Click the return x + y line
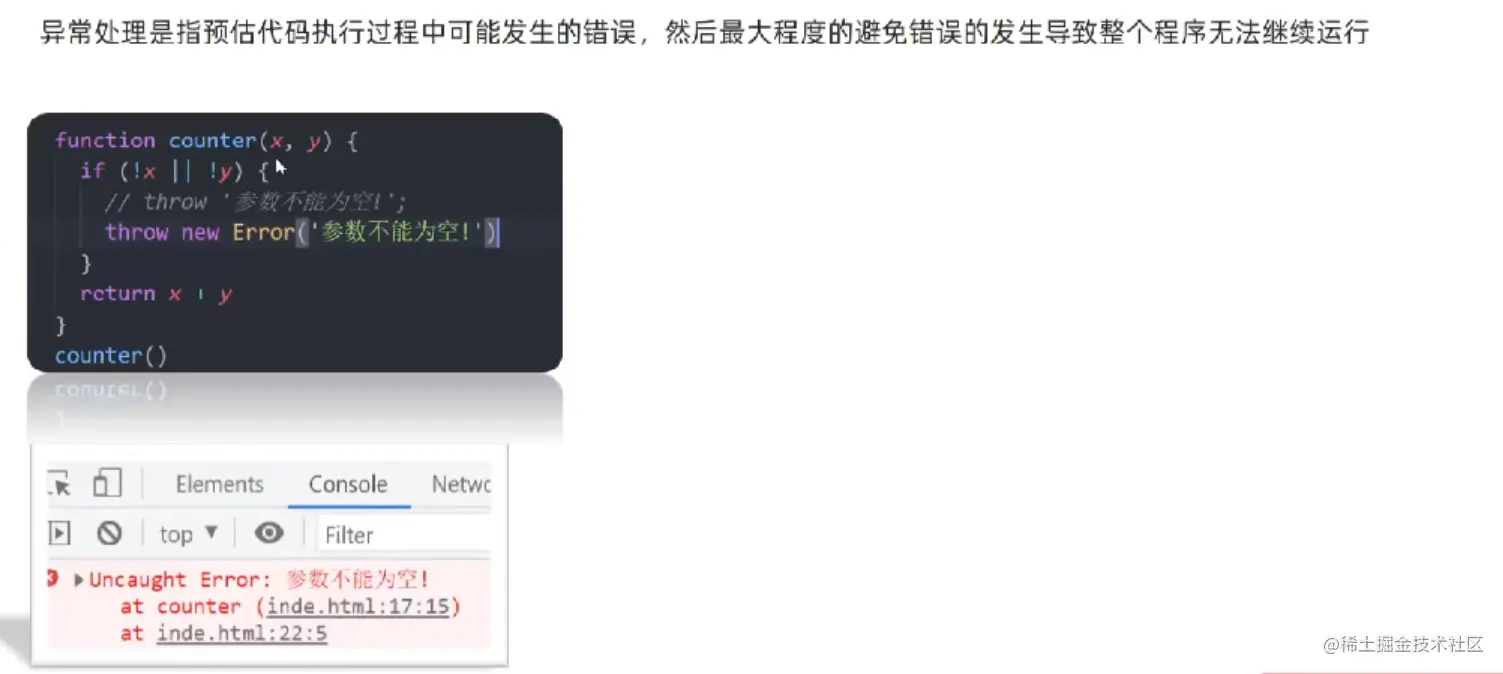The height and width of the screenshot is (674, 1503). (x=156, y=294)
